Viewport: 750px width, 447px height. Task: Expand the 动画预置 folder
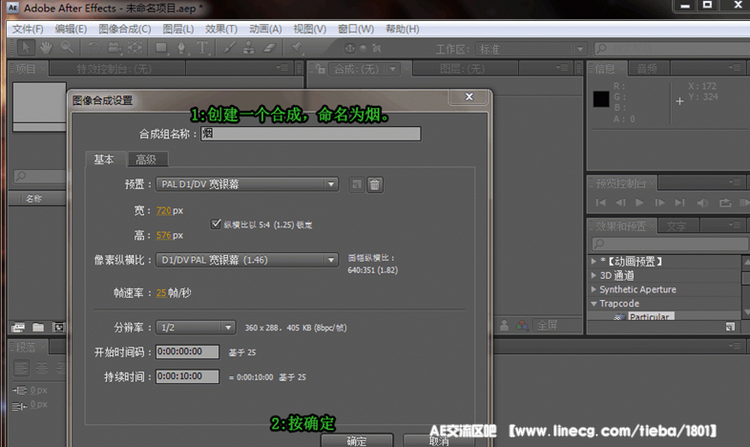594,261
